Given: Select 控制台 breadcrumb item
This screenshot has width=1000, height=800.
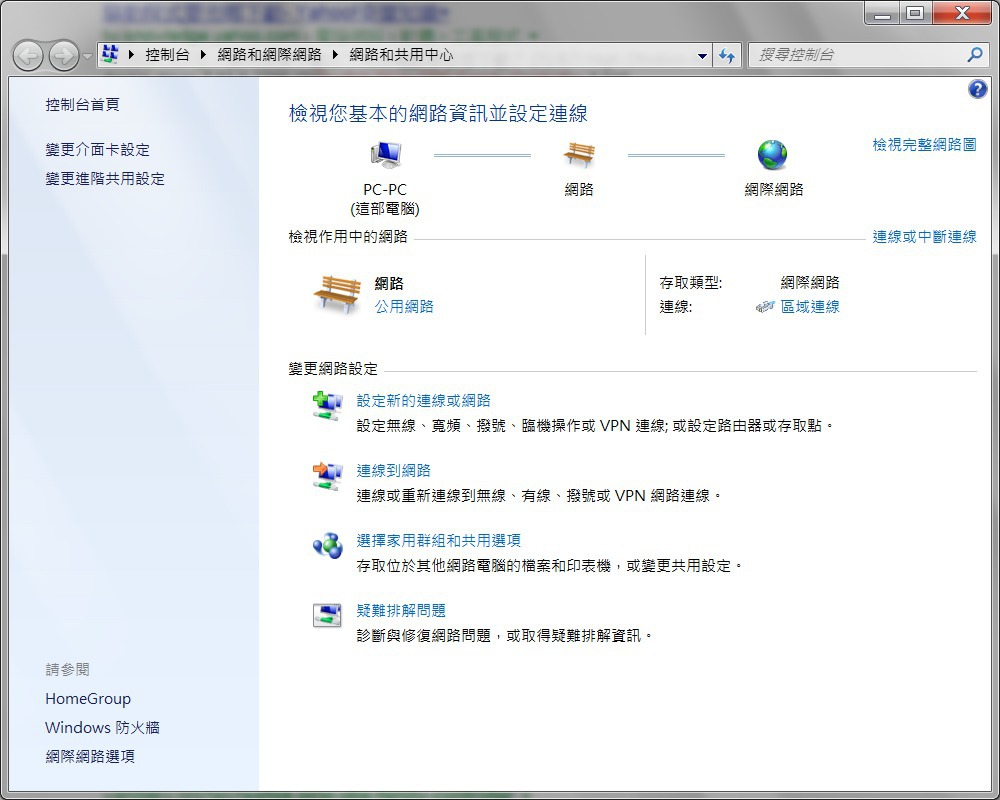Looking at the screenshot, I should coord(167,55).
